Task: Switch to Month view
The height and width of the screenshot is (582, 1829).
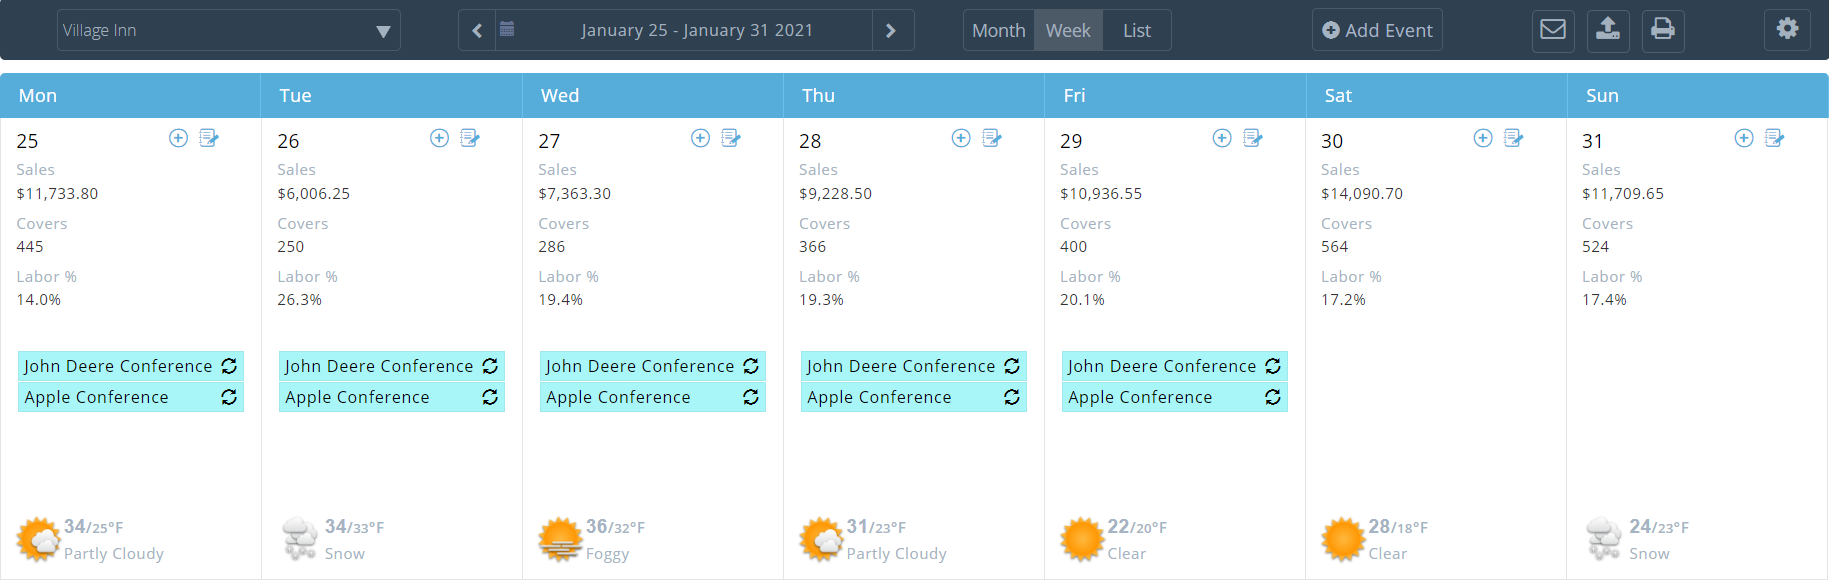Action: pyautogui.click(x=998, y=30)
